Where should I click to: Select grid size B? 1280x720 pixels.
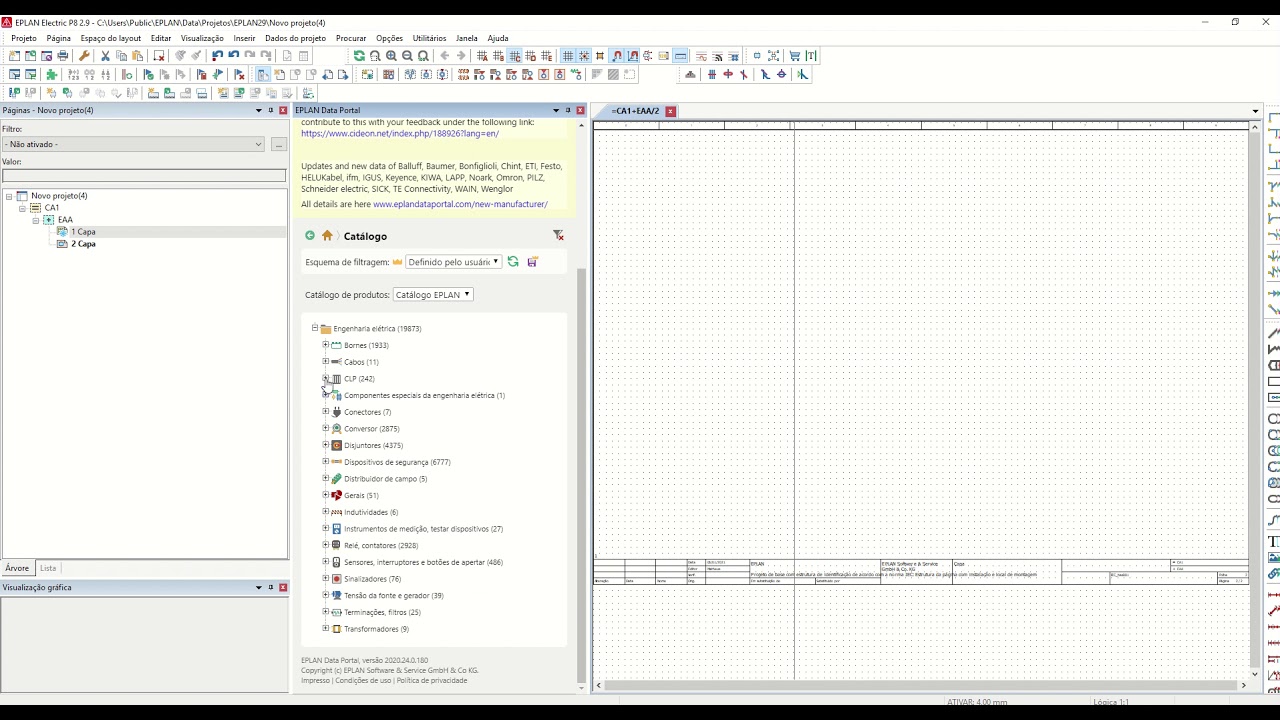click(x=498, y=56)
